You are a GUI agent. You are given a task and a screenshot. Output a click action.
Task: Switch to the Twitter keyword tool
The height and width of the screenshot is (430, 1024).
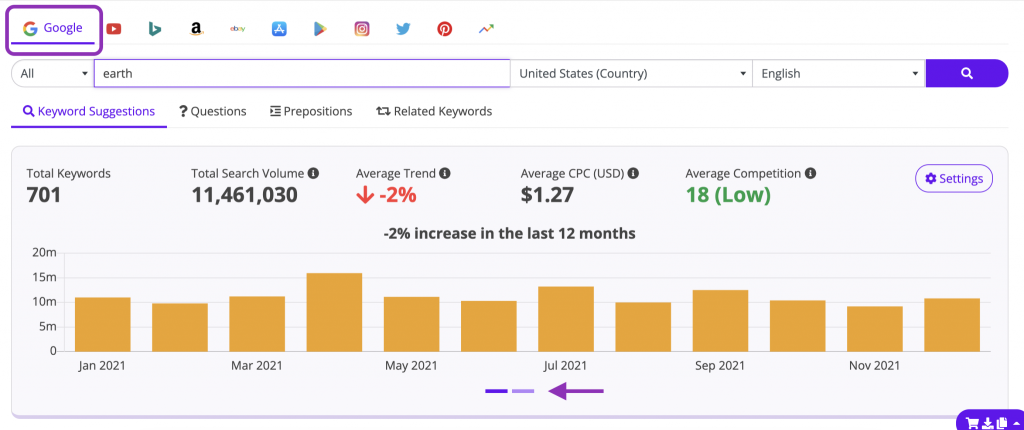coord(403,29)
